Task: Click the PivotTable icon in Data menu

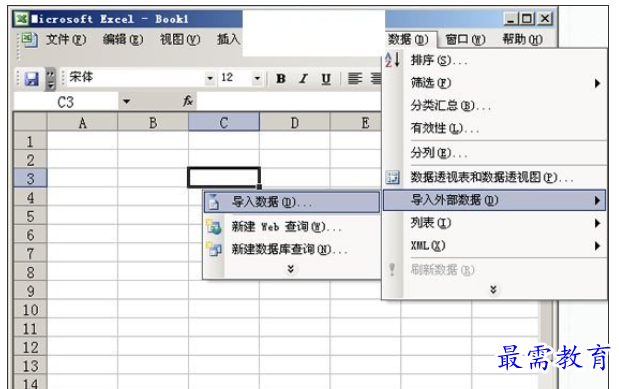Action: pos(392,177)
